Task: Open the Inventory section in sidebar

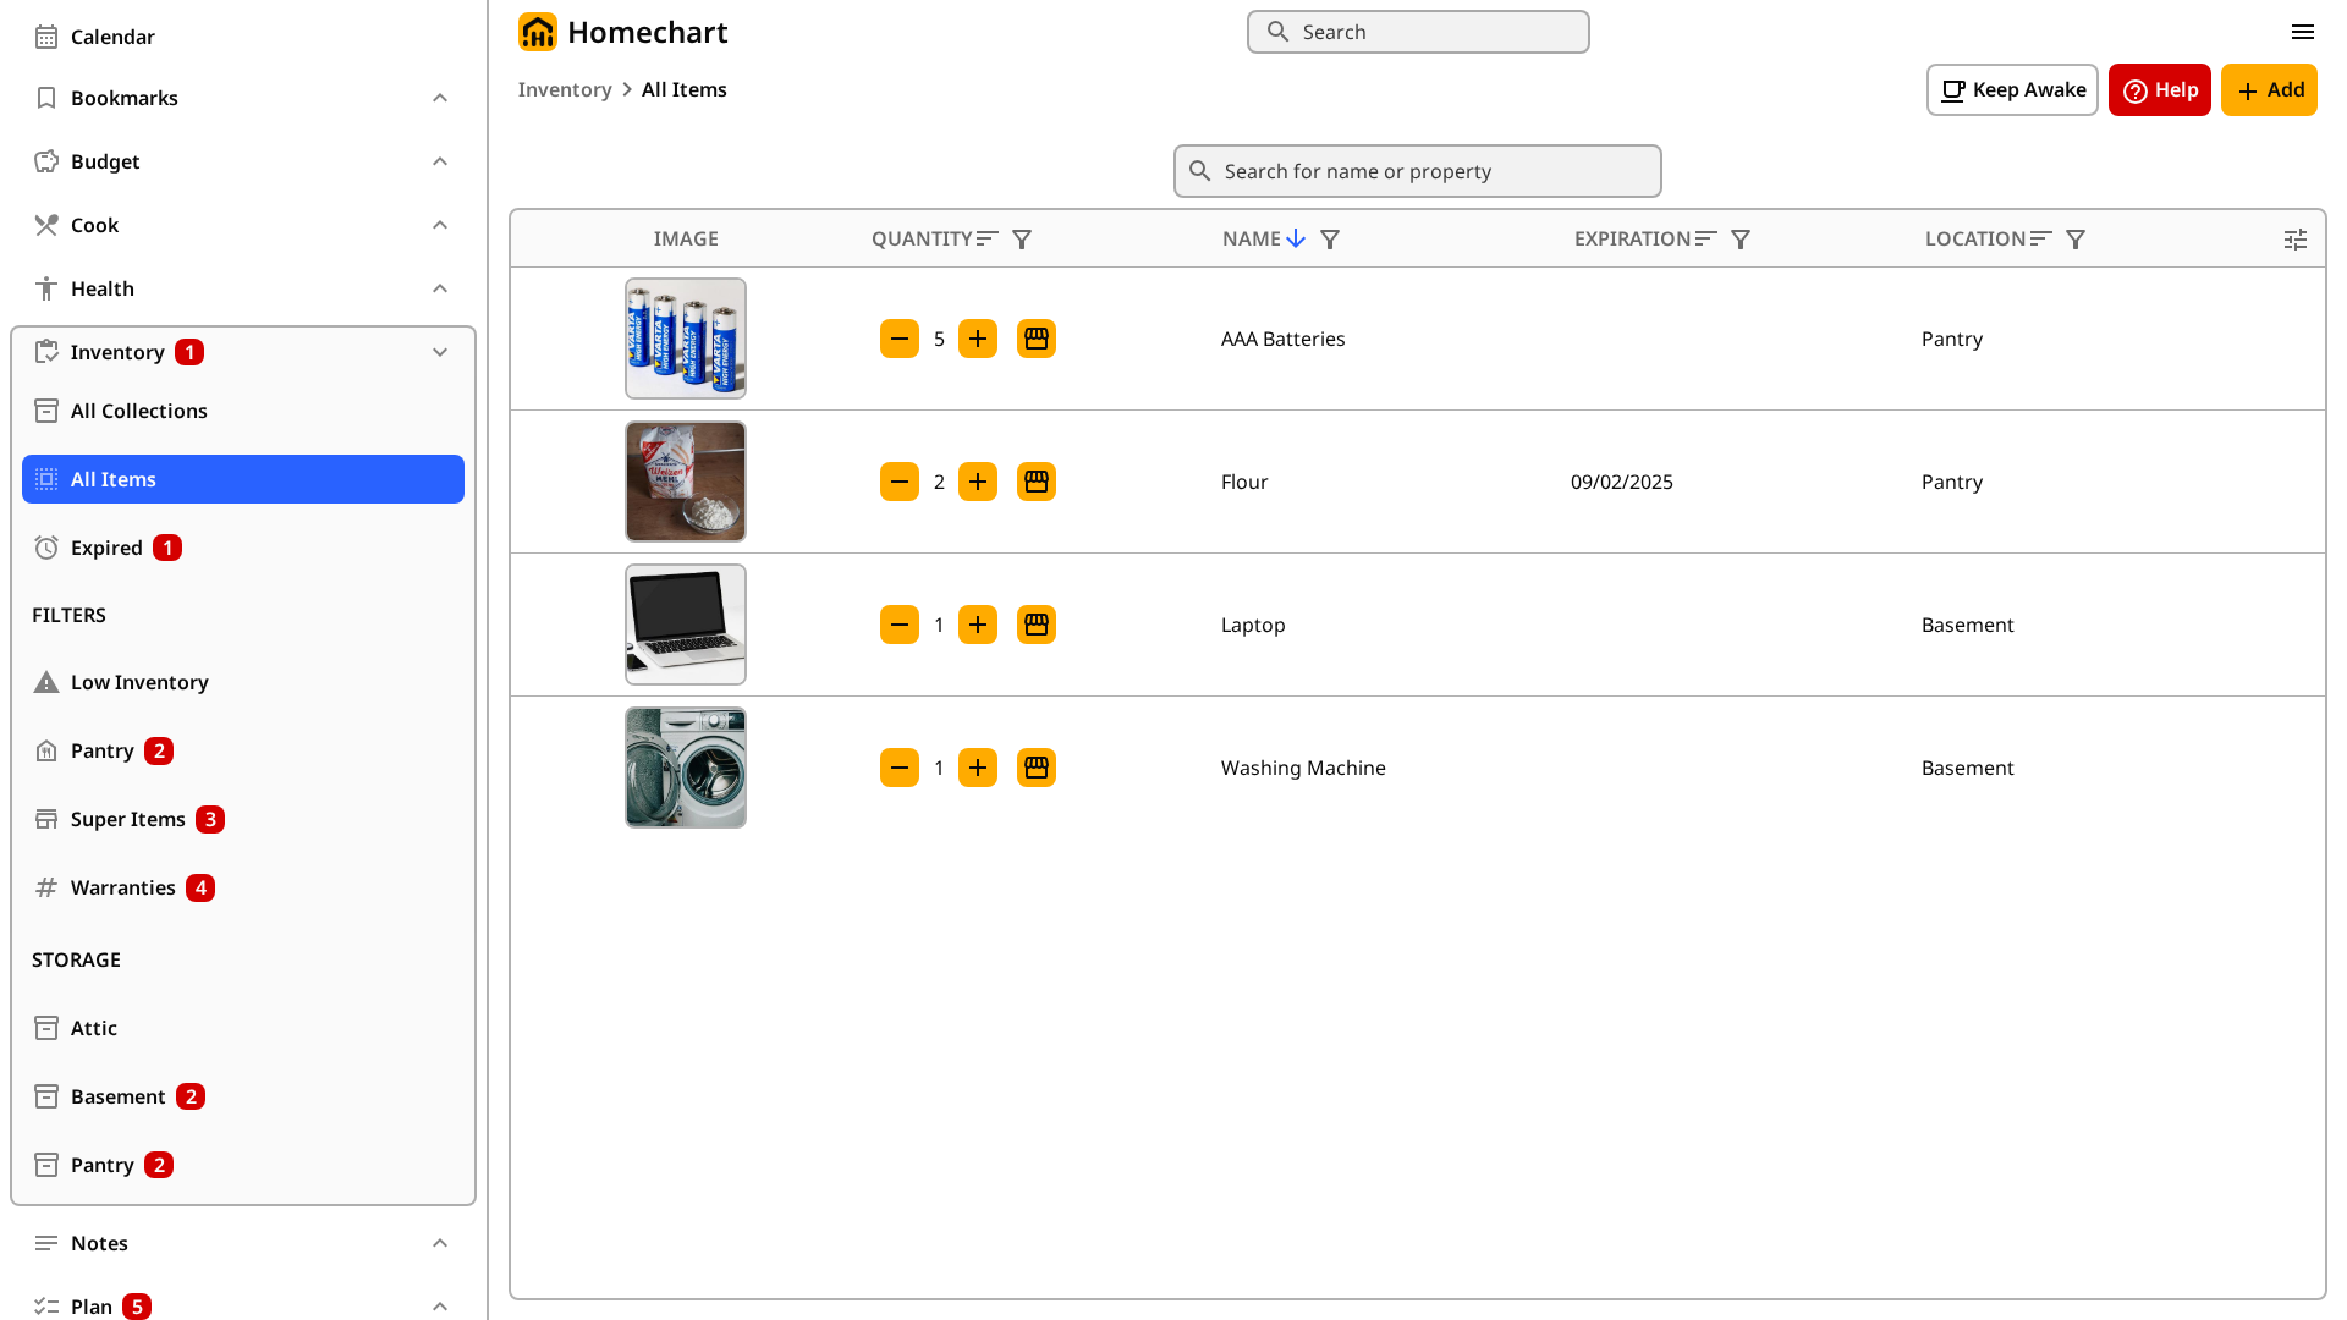Action: [117, 352]
